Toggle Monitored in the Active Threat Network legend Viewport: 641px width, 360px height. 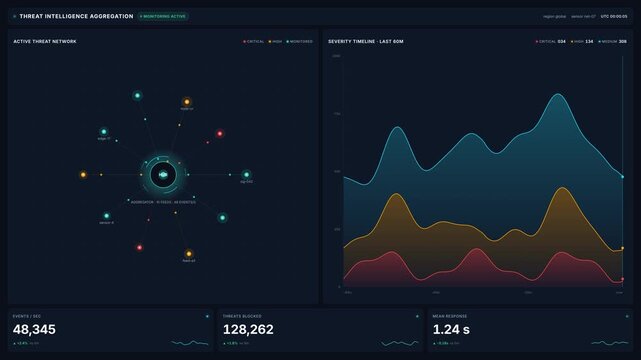click(299, 42)
